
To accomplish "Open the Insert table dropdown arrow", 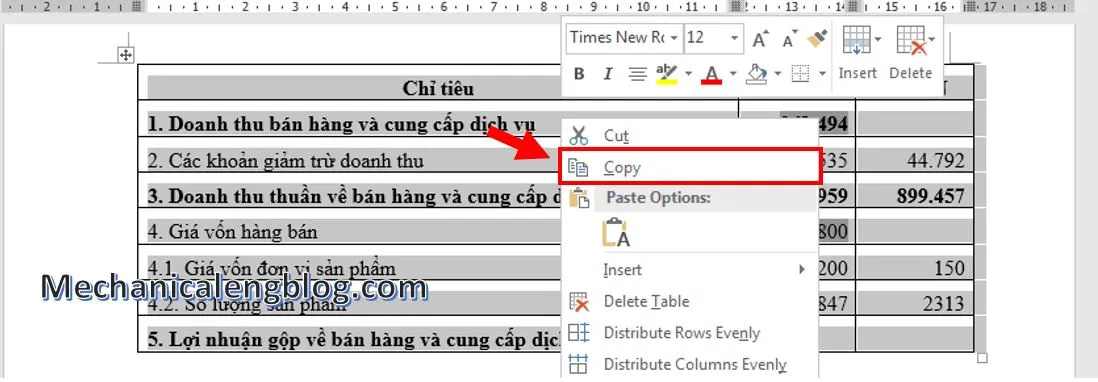I will (877, 40).
